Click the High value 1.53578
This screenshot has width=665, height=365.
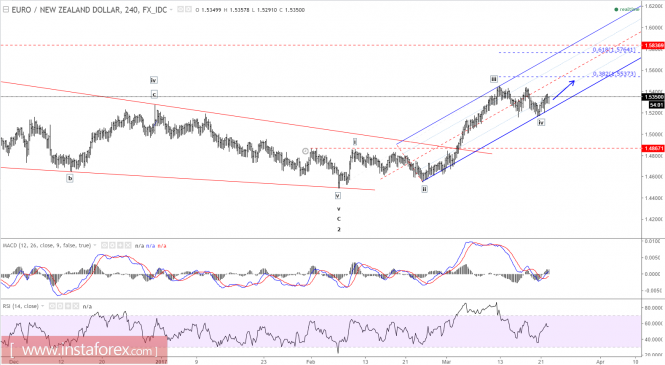[239, 10]
